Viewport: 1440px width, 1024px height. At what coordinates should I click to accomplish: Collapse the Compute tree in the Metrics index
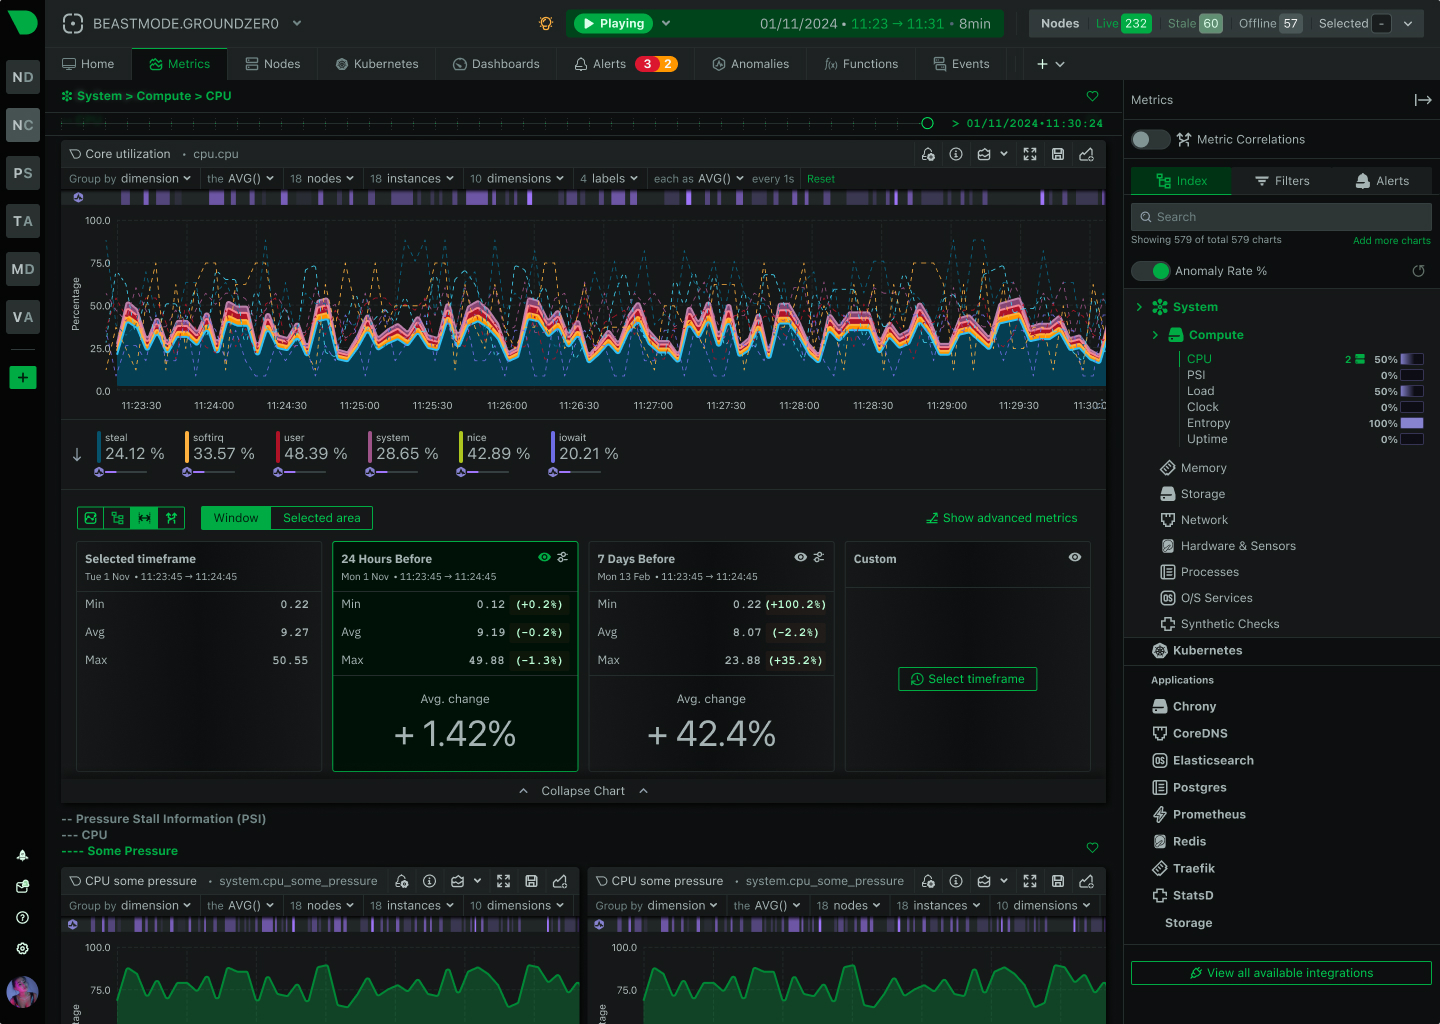[1156, 335]
